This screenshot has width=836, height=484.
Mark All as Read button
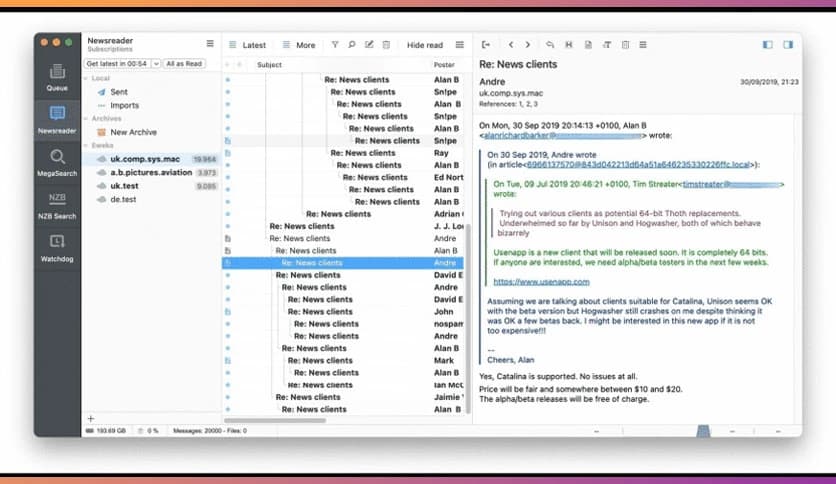(x=184, y=63)
